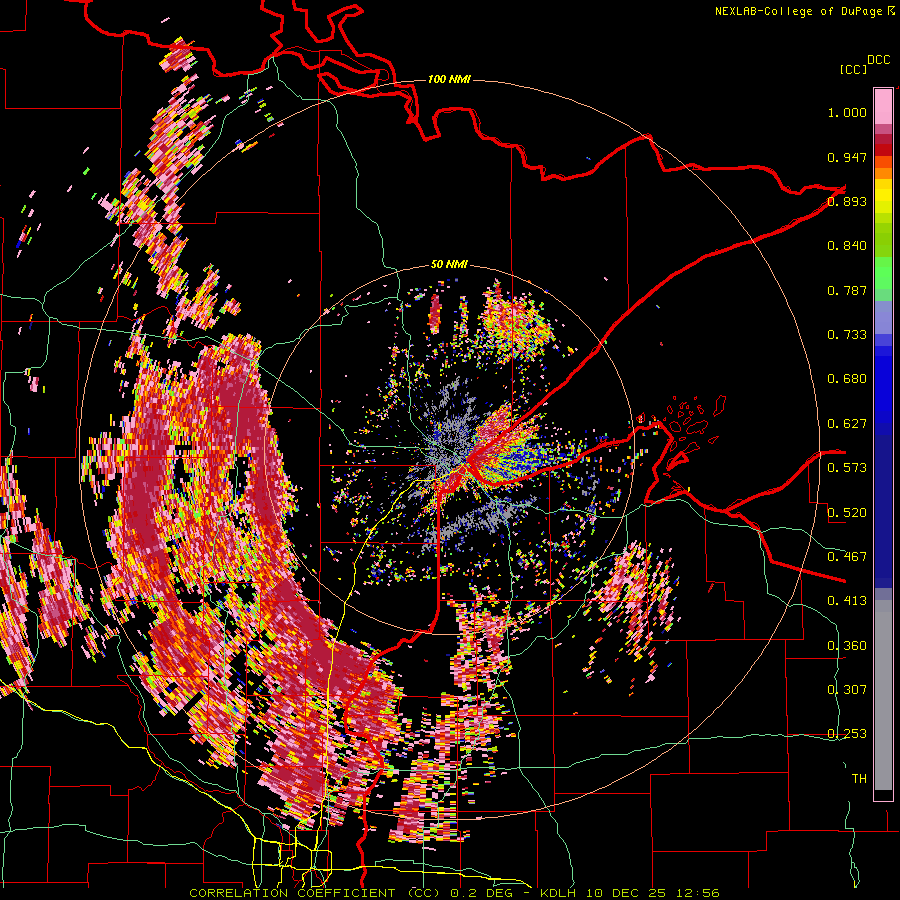Select the 0.893 color scale value
The image size is (900, 900).
847,201
